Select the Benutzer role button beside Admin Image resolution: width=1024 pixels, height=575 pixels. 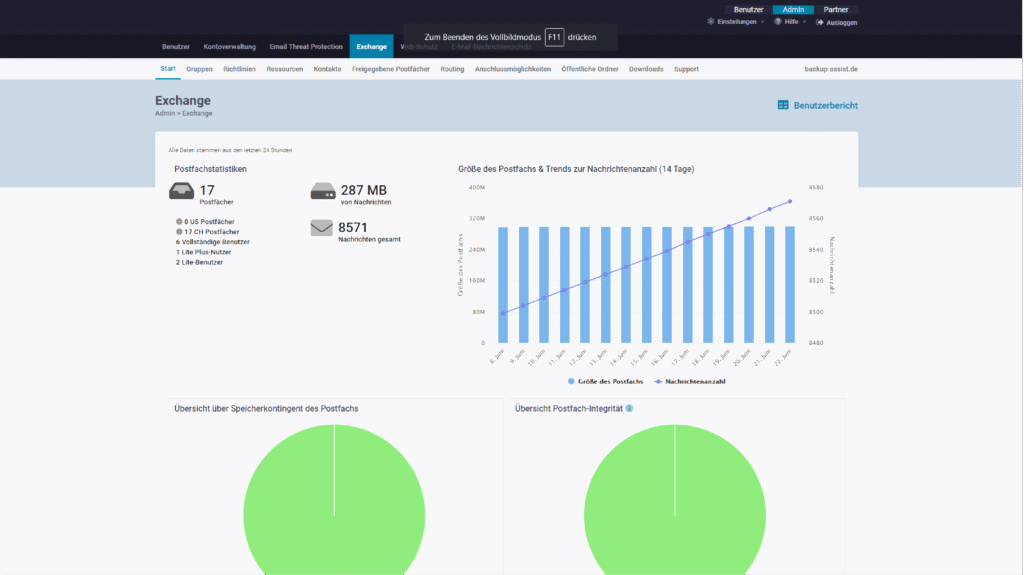pos(748,10)
